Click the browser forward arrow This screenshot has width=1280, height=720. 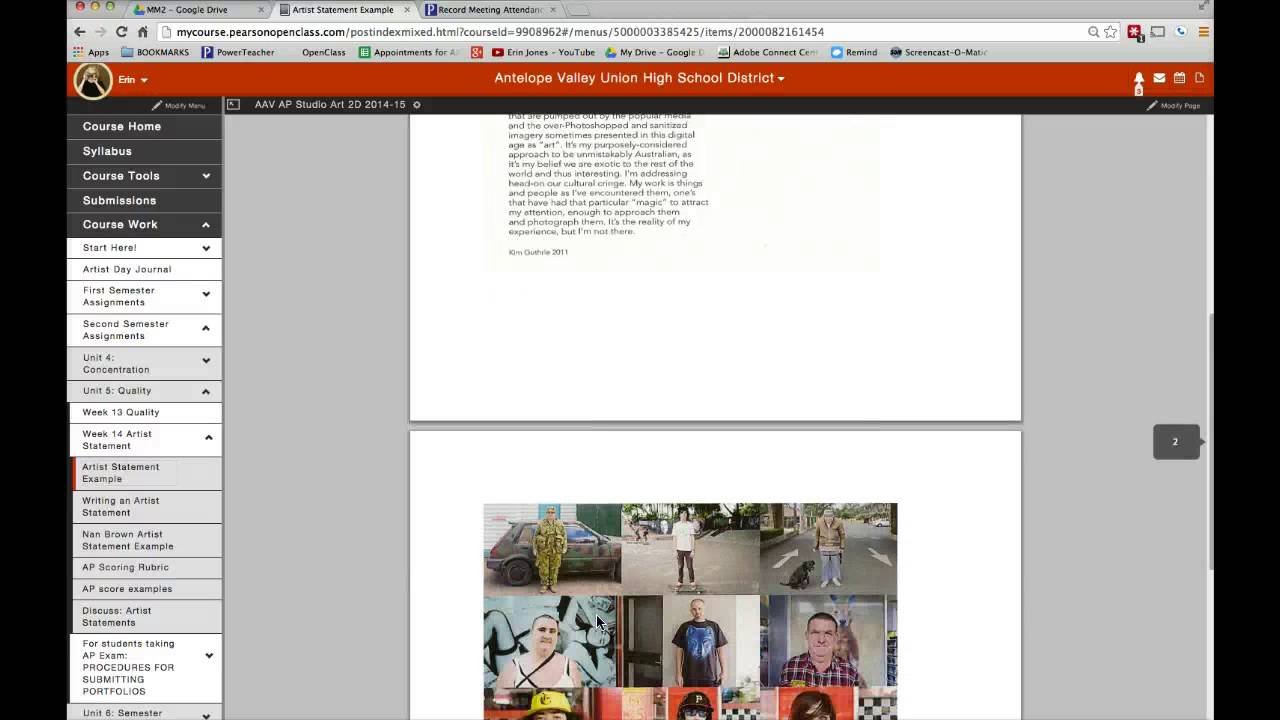pos(101,32)
